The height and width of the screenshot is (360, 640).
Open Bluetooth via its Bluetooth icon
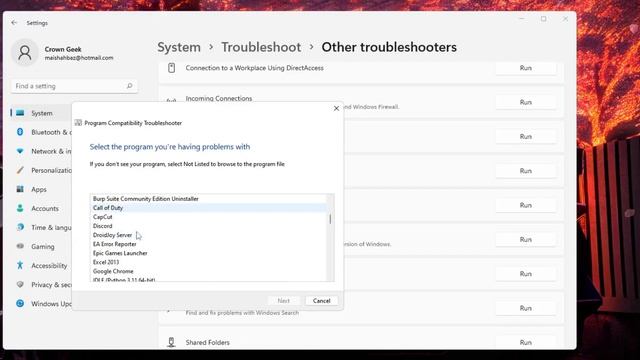tap(20, 132)
